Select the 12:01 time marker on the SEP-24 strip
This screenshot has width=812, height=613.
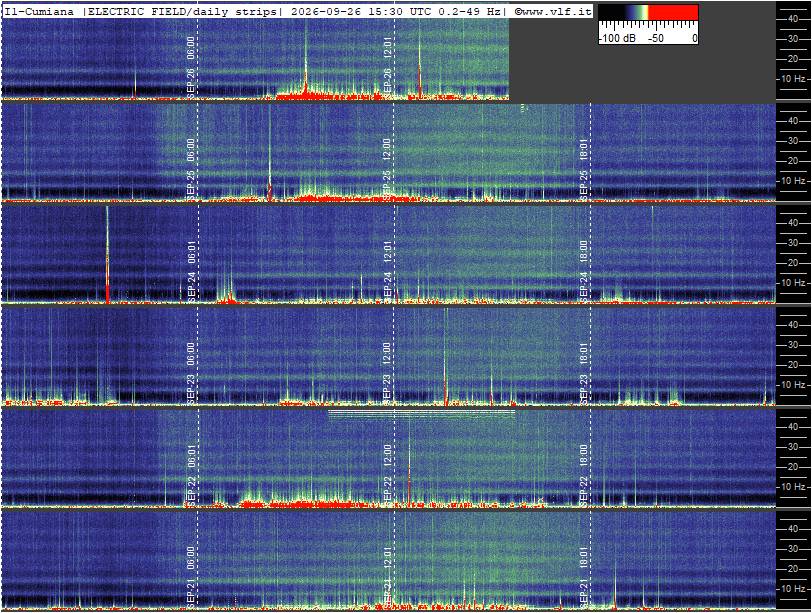tap(387, 252)
